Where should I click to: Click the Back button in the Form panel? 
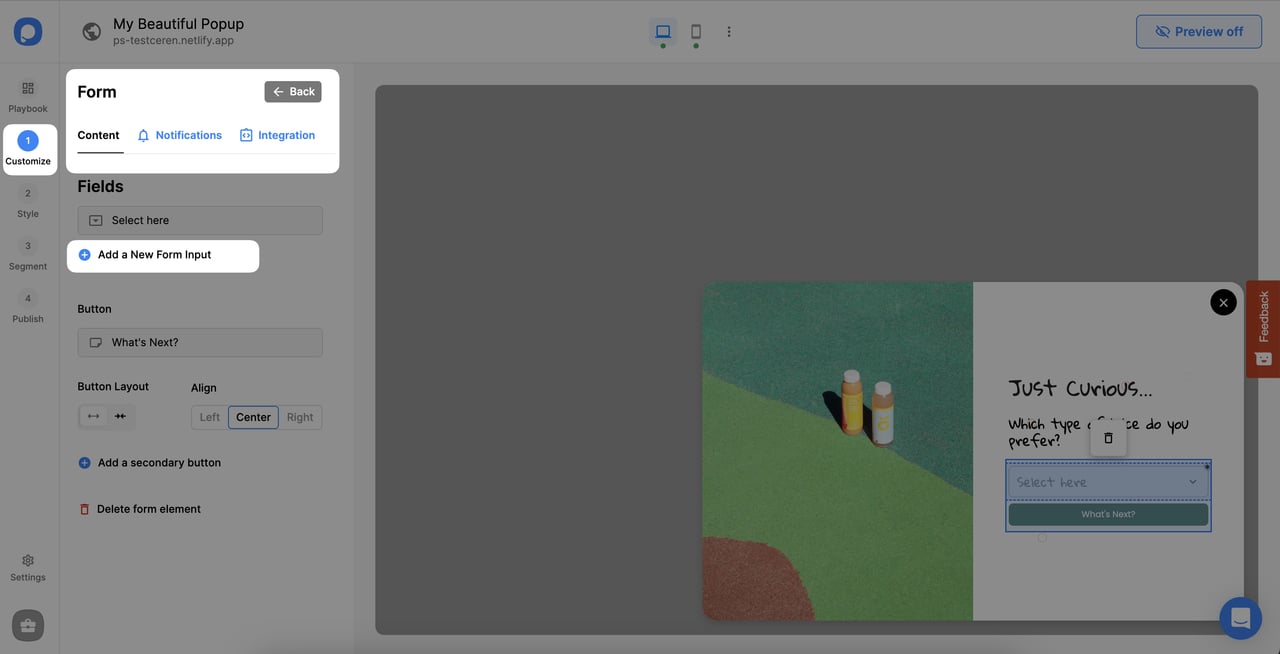[x=293, y=91]
